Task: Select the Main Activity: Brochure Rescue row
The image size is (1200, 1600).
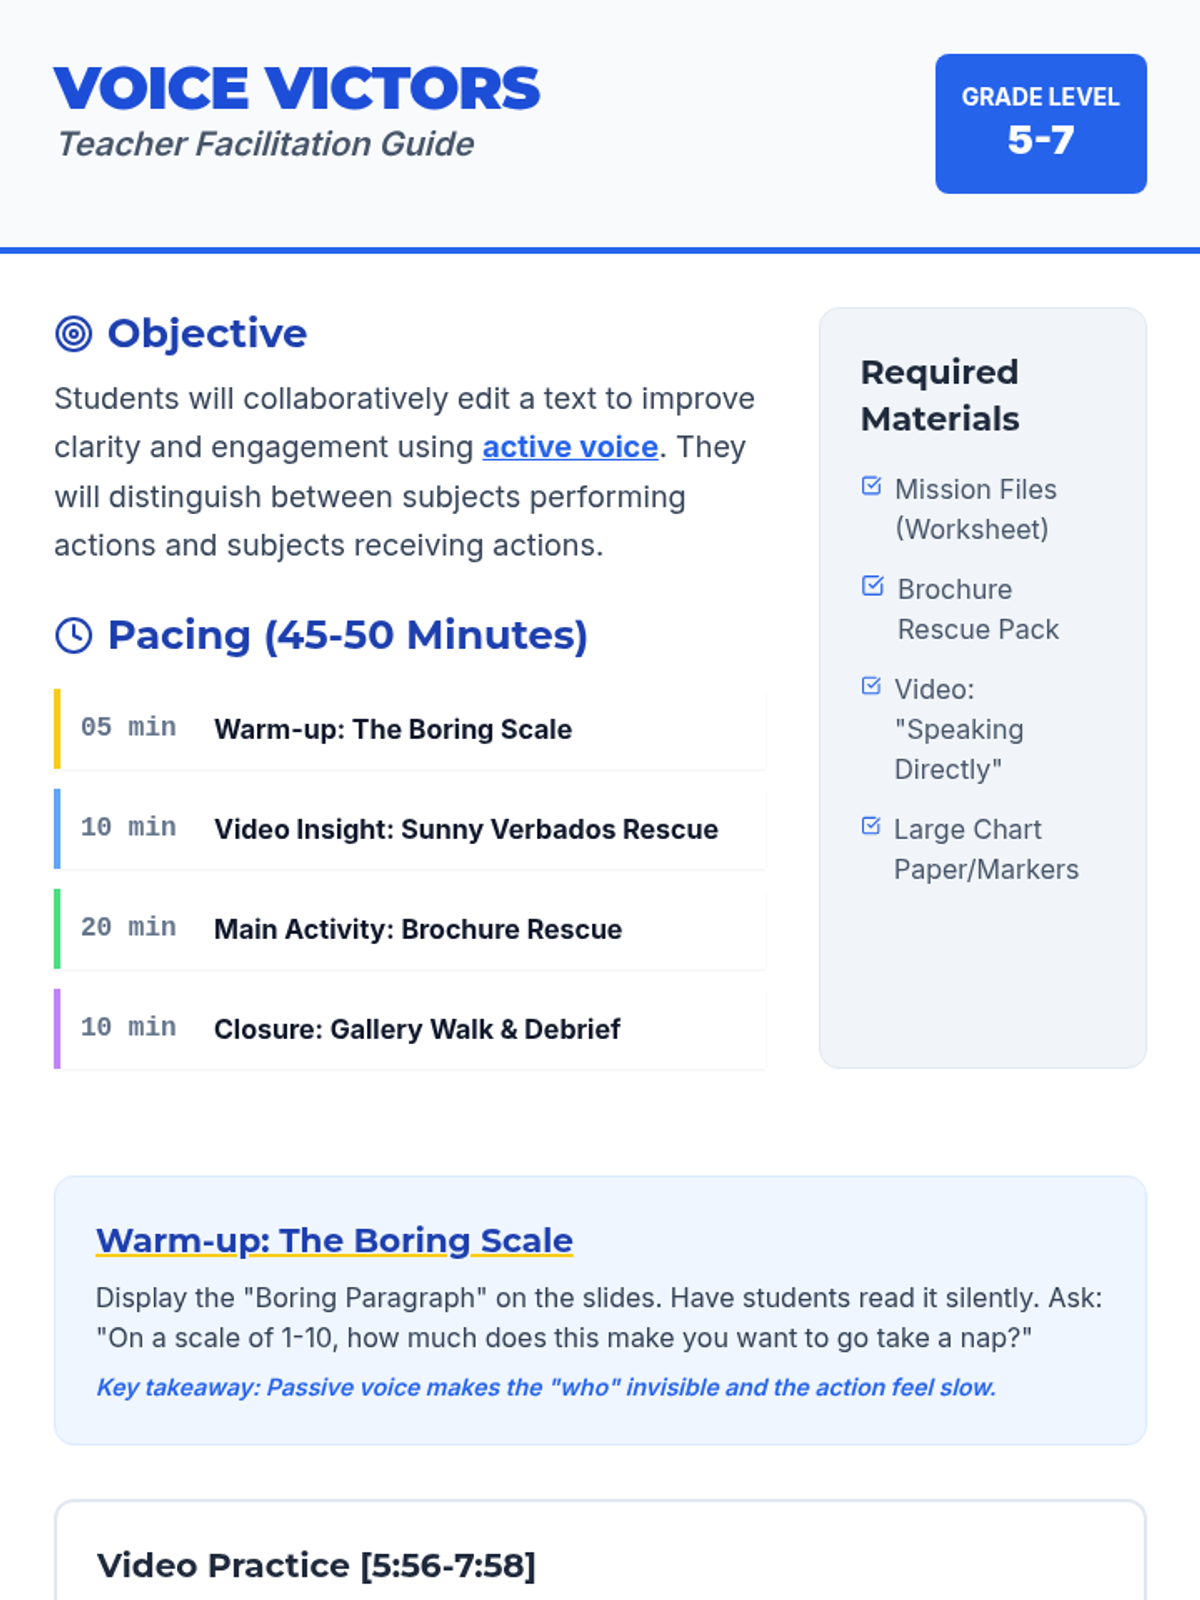Action: [x=410, y=929]
